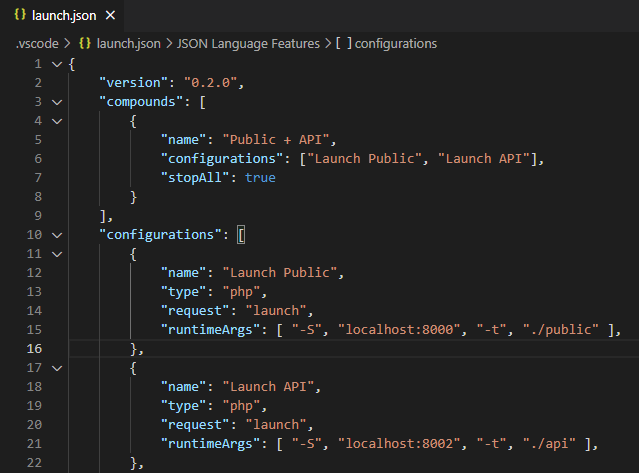This screenshot has height=473, width=639.
Task: Click "Launch API" name value on line 18
Action: coord(268,387)
